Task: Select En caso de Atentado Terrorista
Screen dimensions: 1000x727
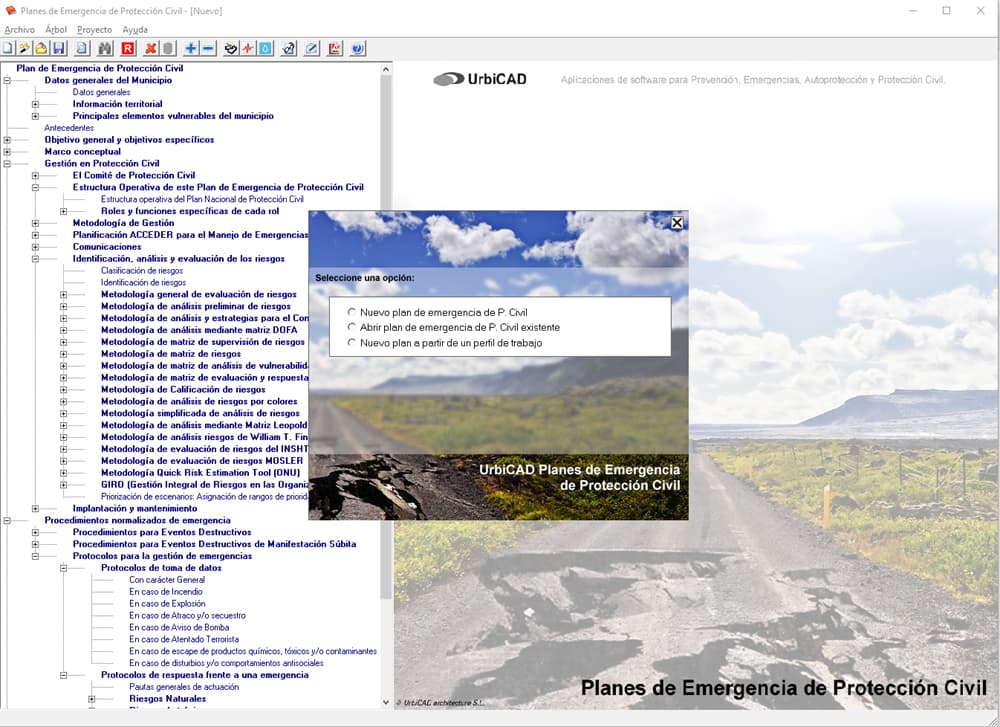Action: click(184, 639)
